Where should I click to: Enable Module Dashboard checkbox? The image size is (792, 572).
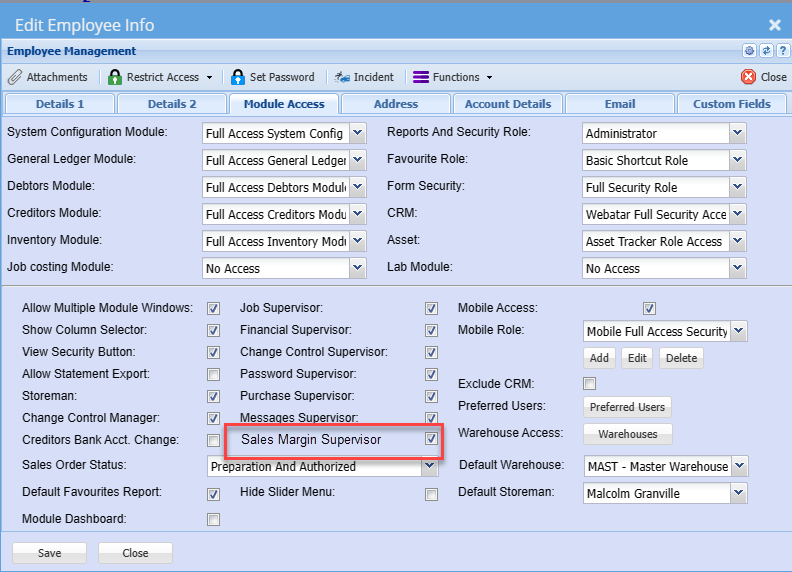pos(214,519)
